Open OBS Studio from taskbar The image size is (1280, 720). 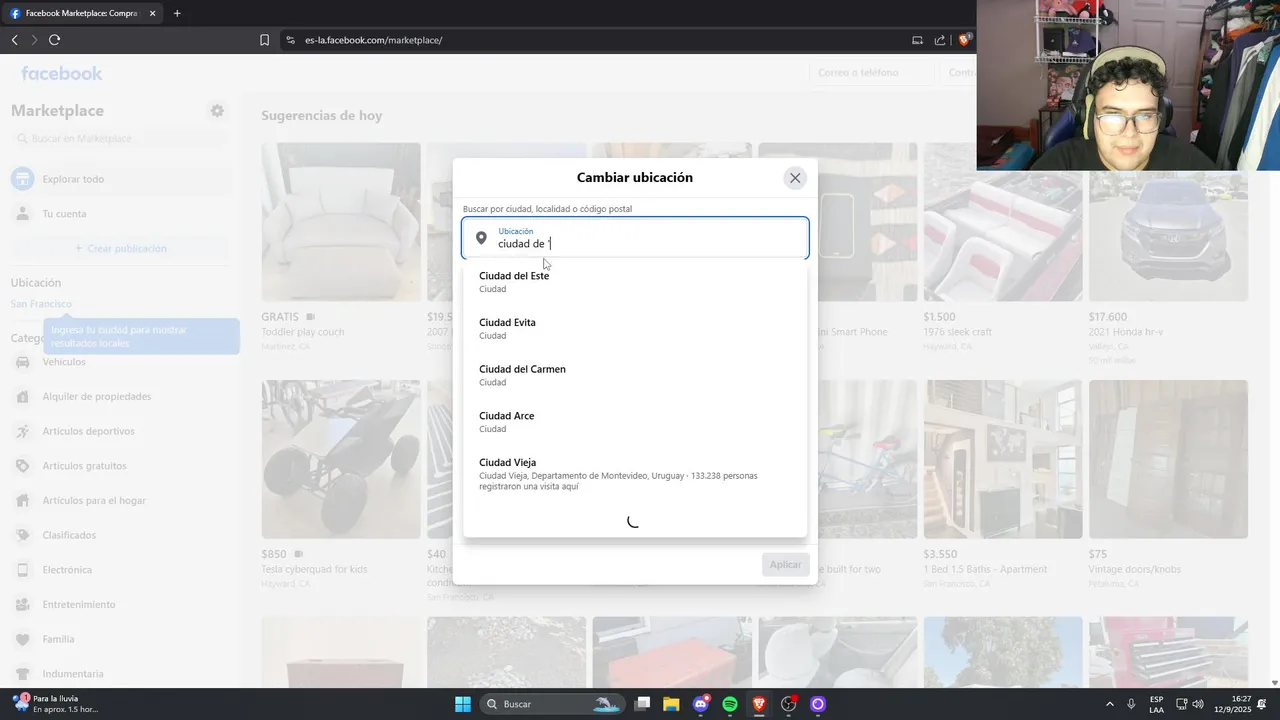pos(789,704)
